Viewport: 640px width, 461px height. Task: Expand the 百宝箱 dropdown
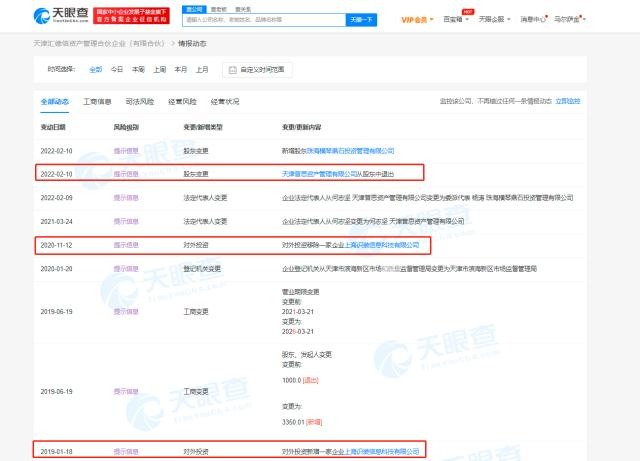[x=456, y=19]
